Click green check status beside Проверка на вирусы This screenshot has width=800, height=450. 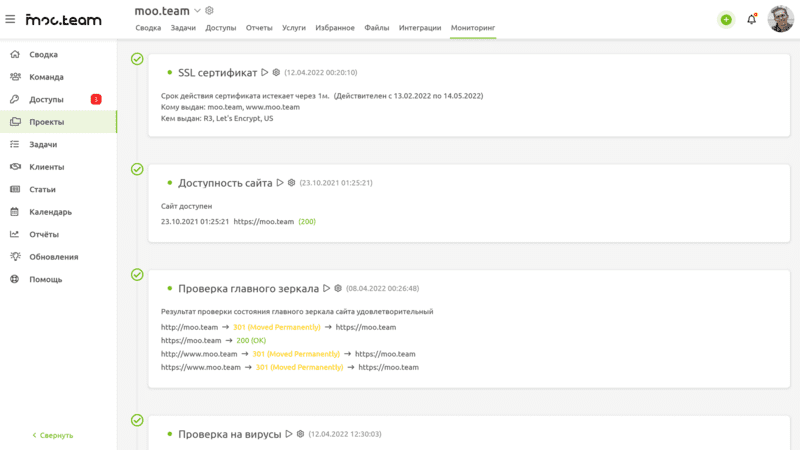pyautogui.click(x=137, y=420)
